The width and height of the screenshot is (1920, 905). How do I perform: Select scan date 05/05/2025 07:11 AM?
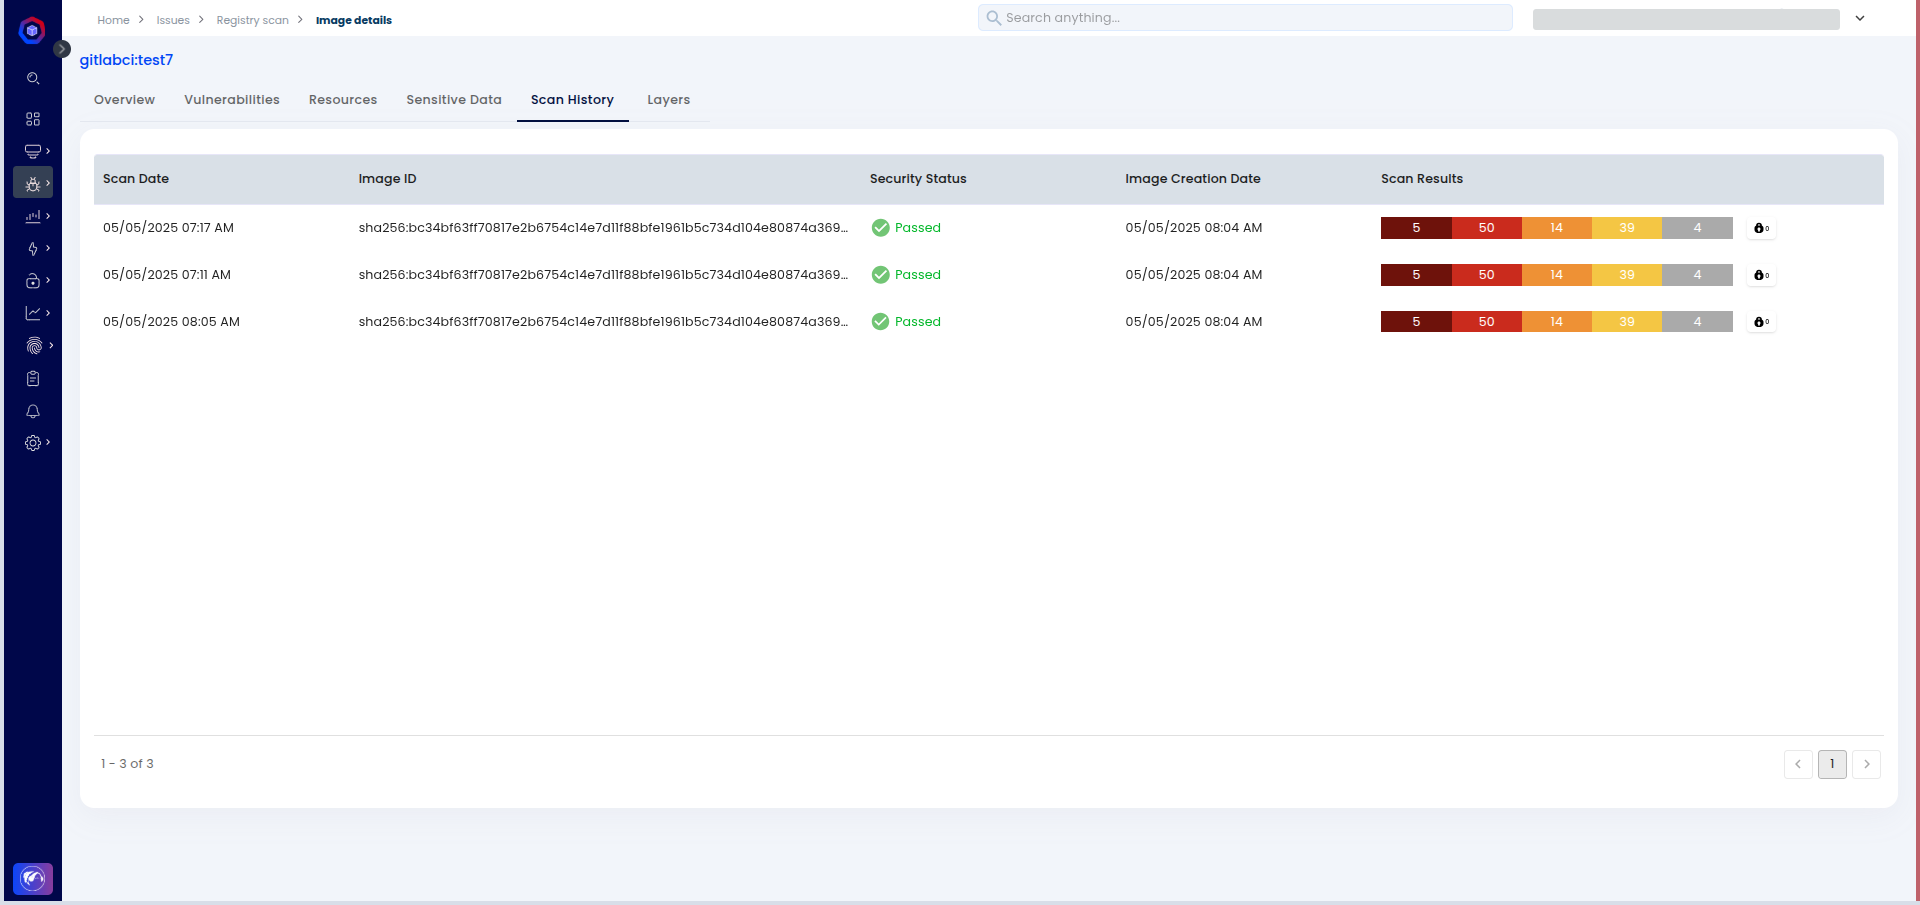167,275
